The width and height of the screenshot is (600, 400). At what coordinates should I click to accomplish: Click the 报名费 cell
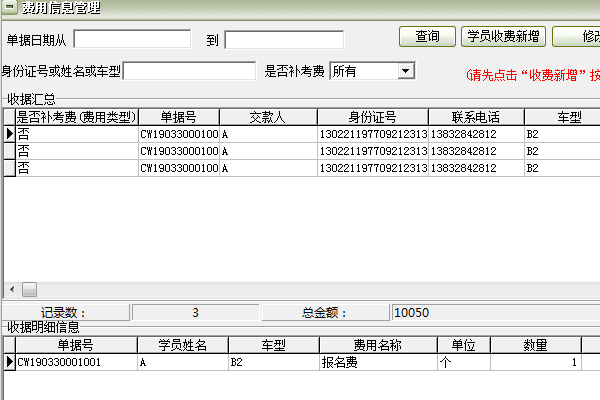click(x=378, y=362)
